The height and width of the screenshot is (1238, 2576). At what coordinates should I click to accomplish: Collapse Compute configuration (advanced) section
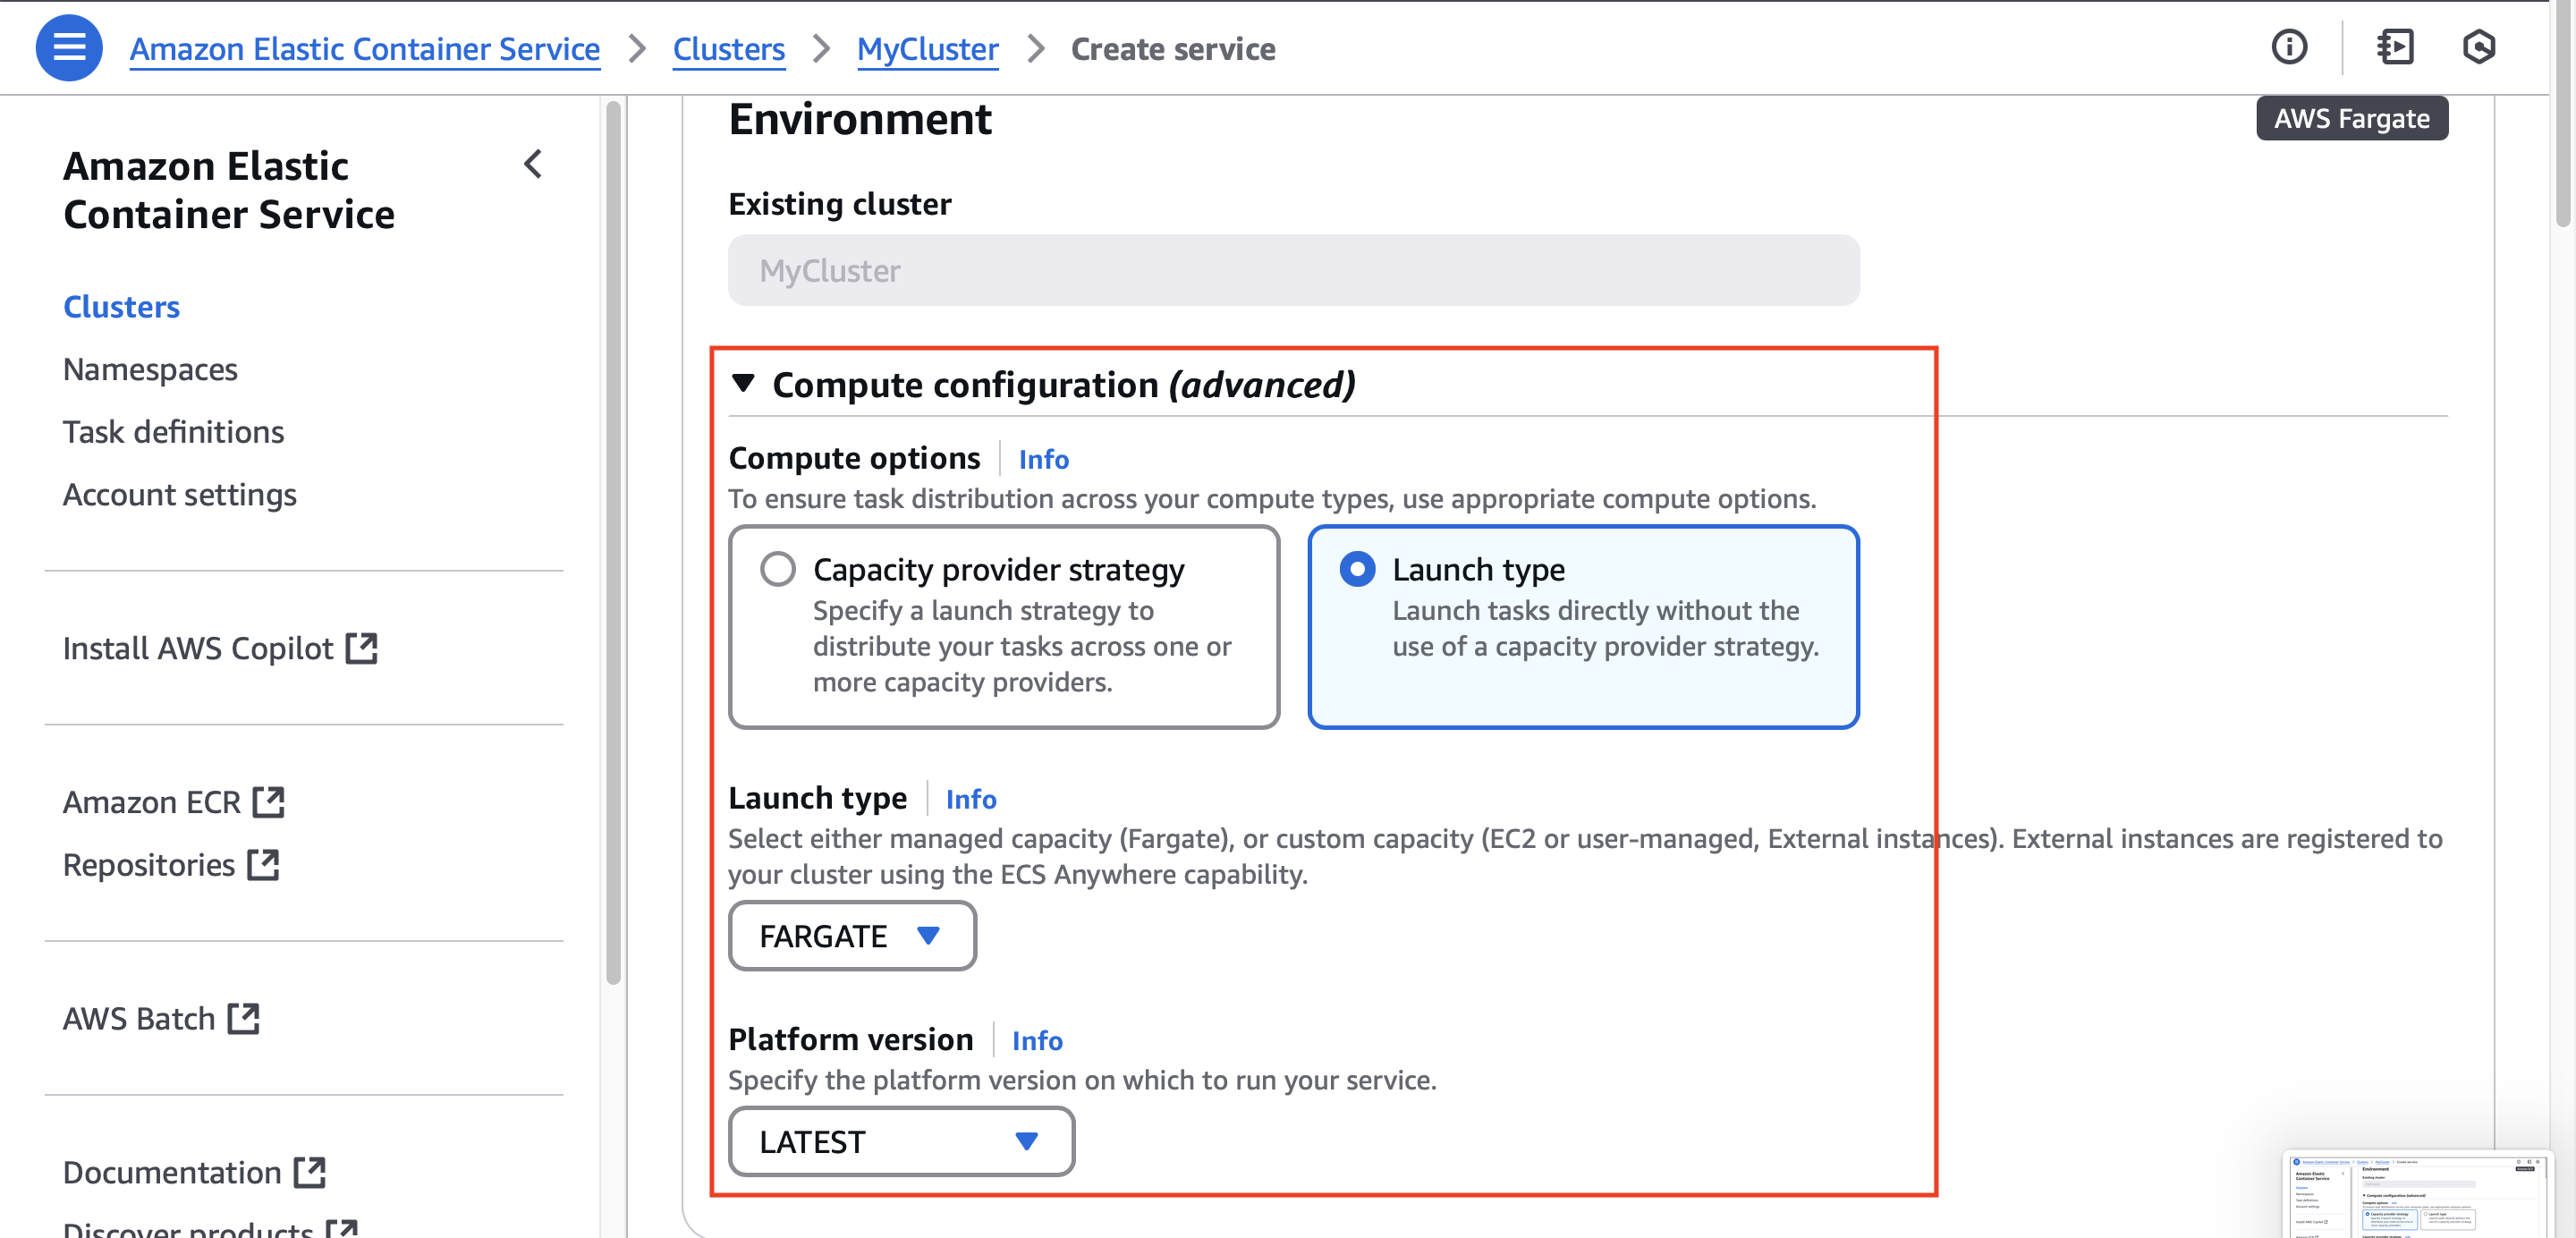tap(742, 384)
